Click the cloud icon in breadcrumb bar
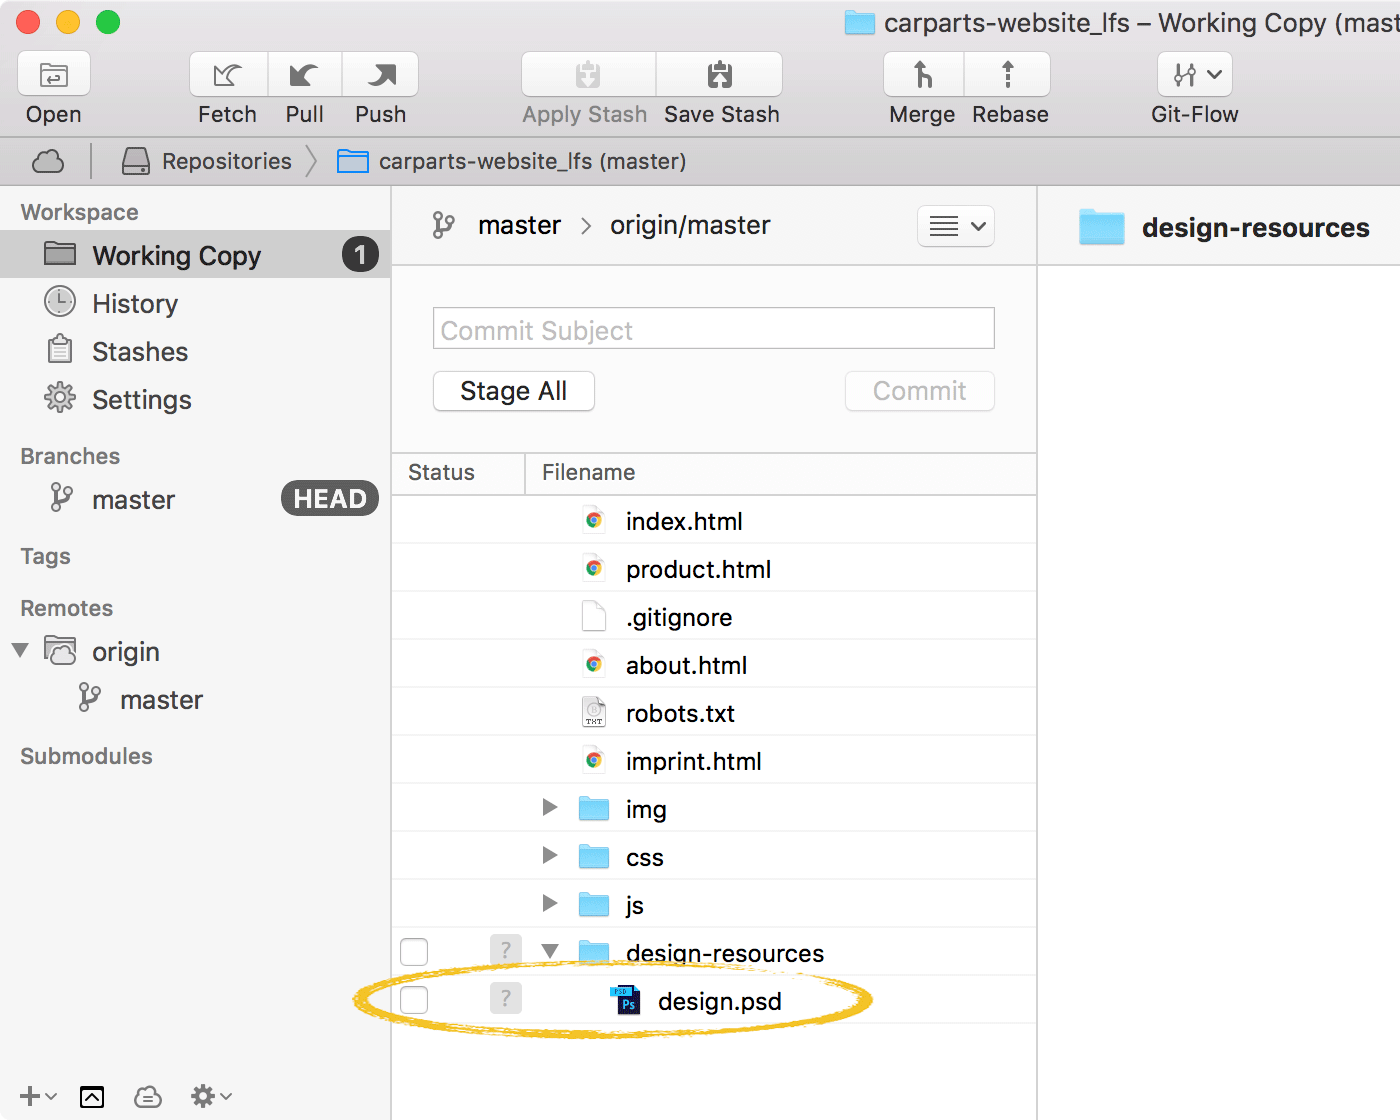The height and width of the screenshot is (1120, 1400). point(48,161)
